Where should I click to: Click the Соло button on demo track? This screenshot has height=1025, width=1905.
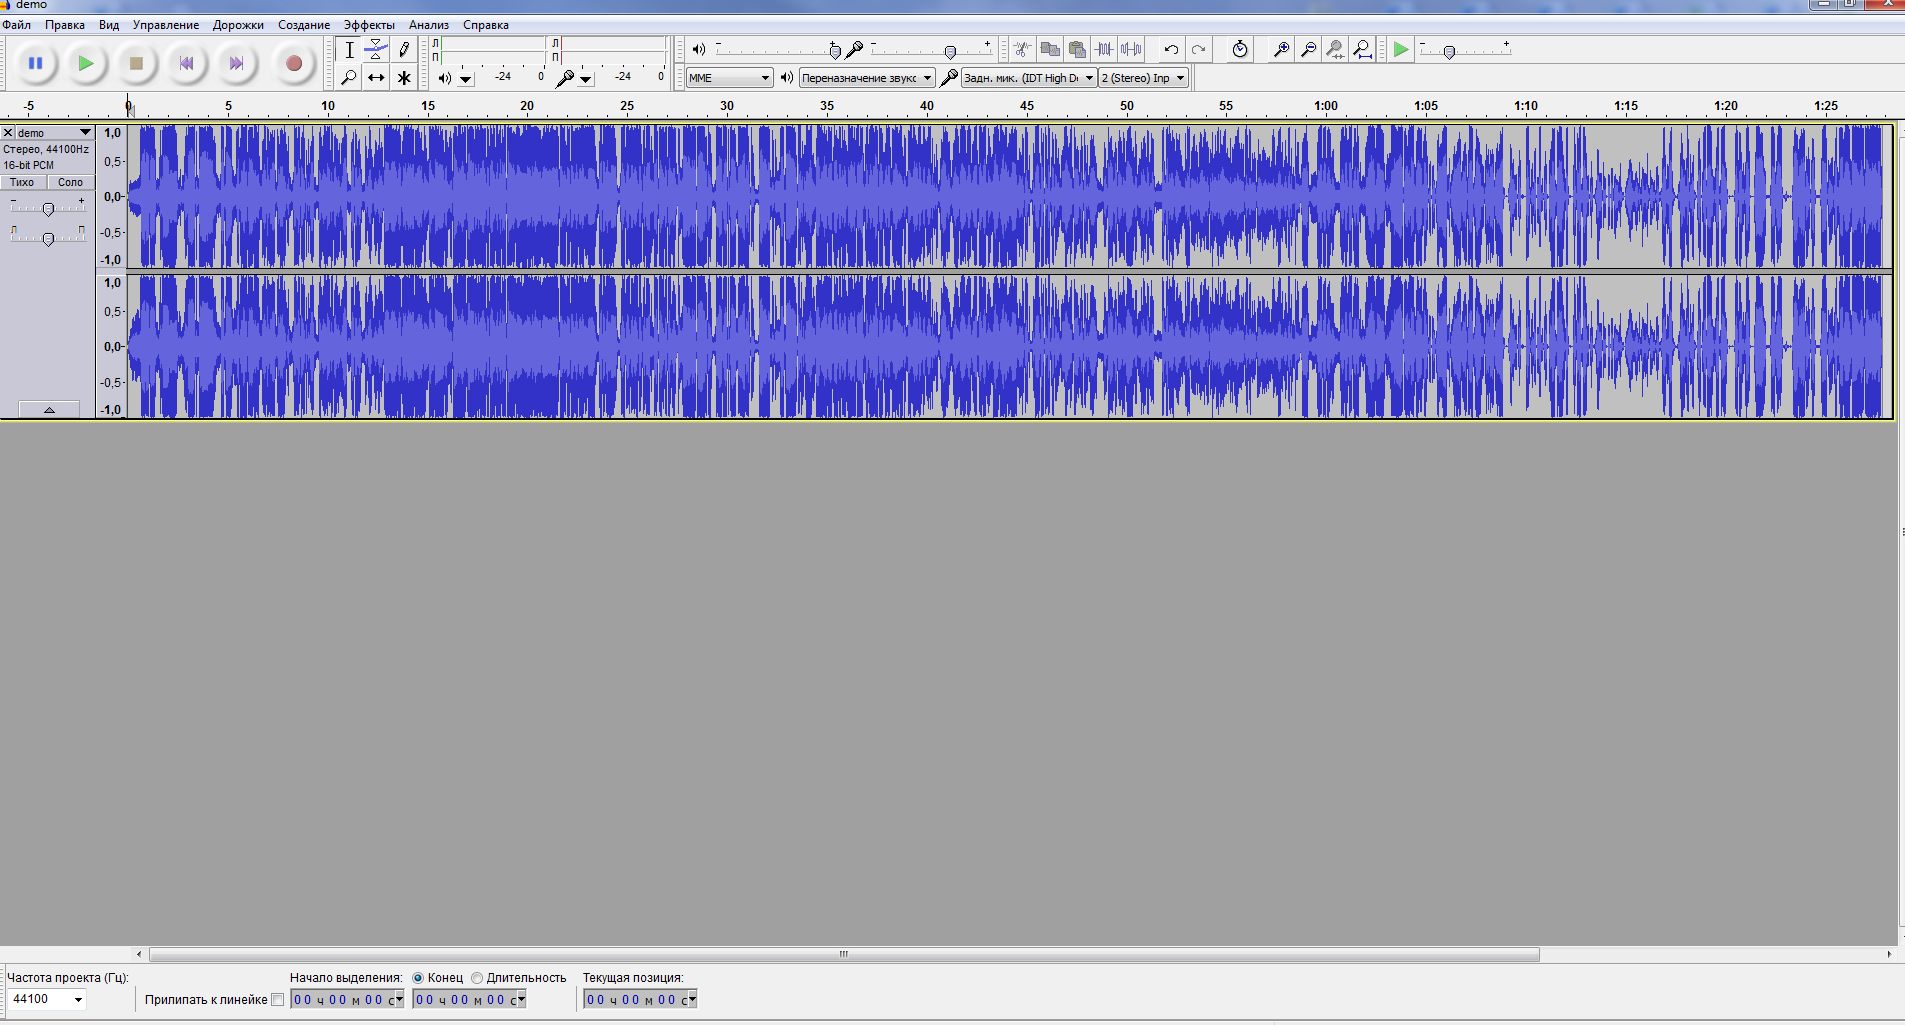(70, 182)
